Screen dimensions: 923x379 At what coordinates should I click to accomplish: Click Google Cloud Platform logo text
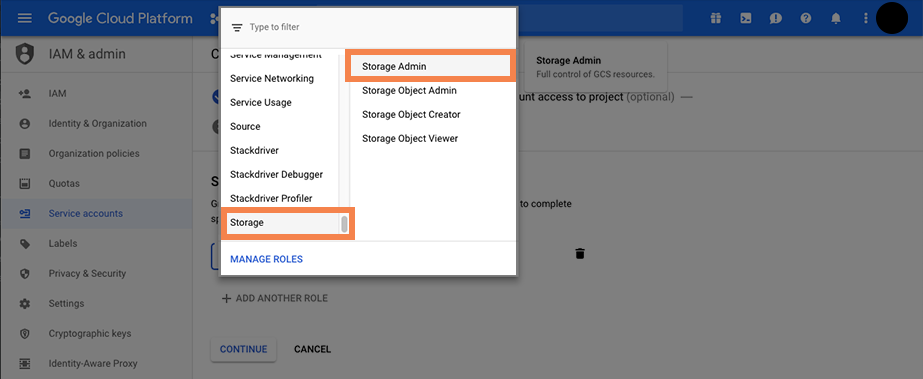click(120, 18)
